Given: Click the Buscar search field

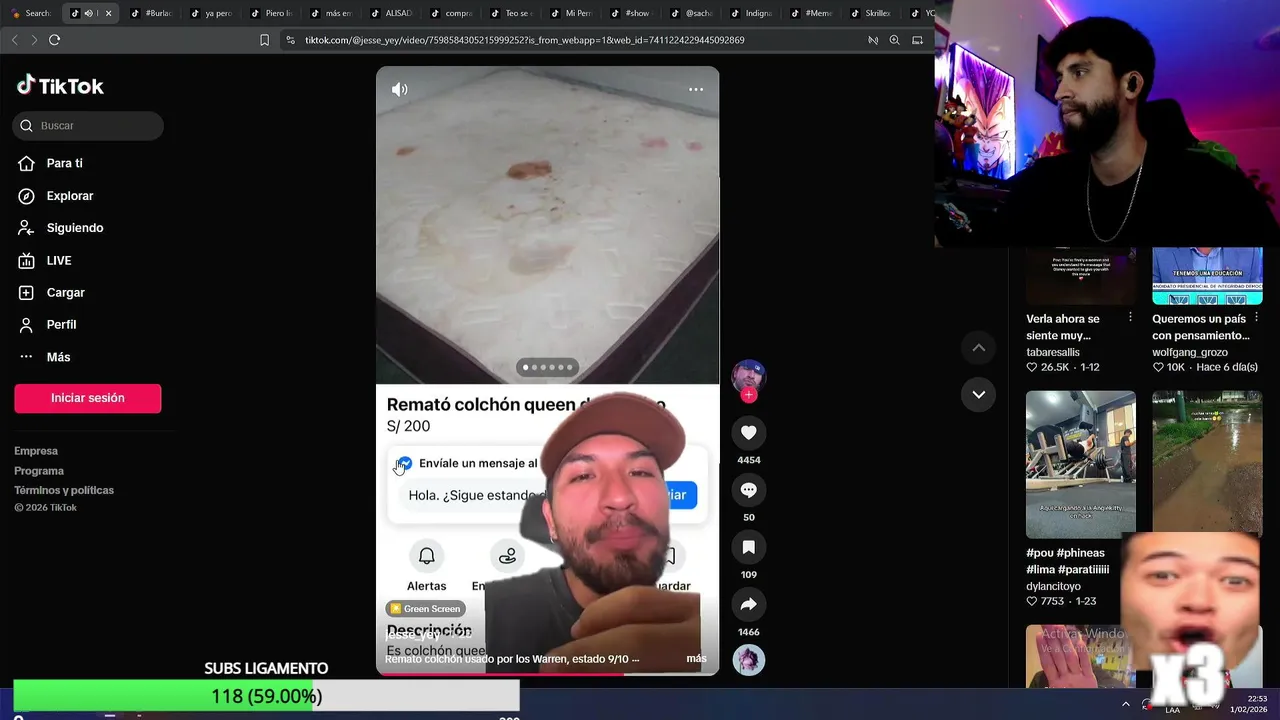Looking at the screenshot, I should (x=88, y=126).
